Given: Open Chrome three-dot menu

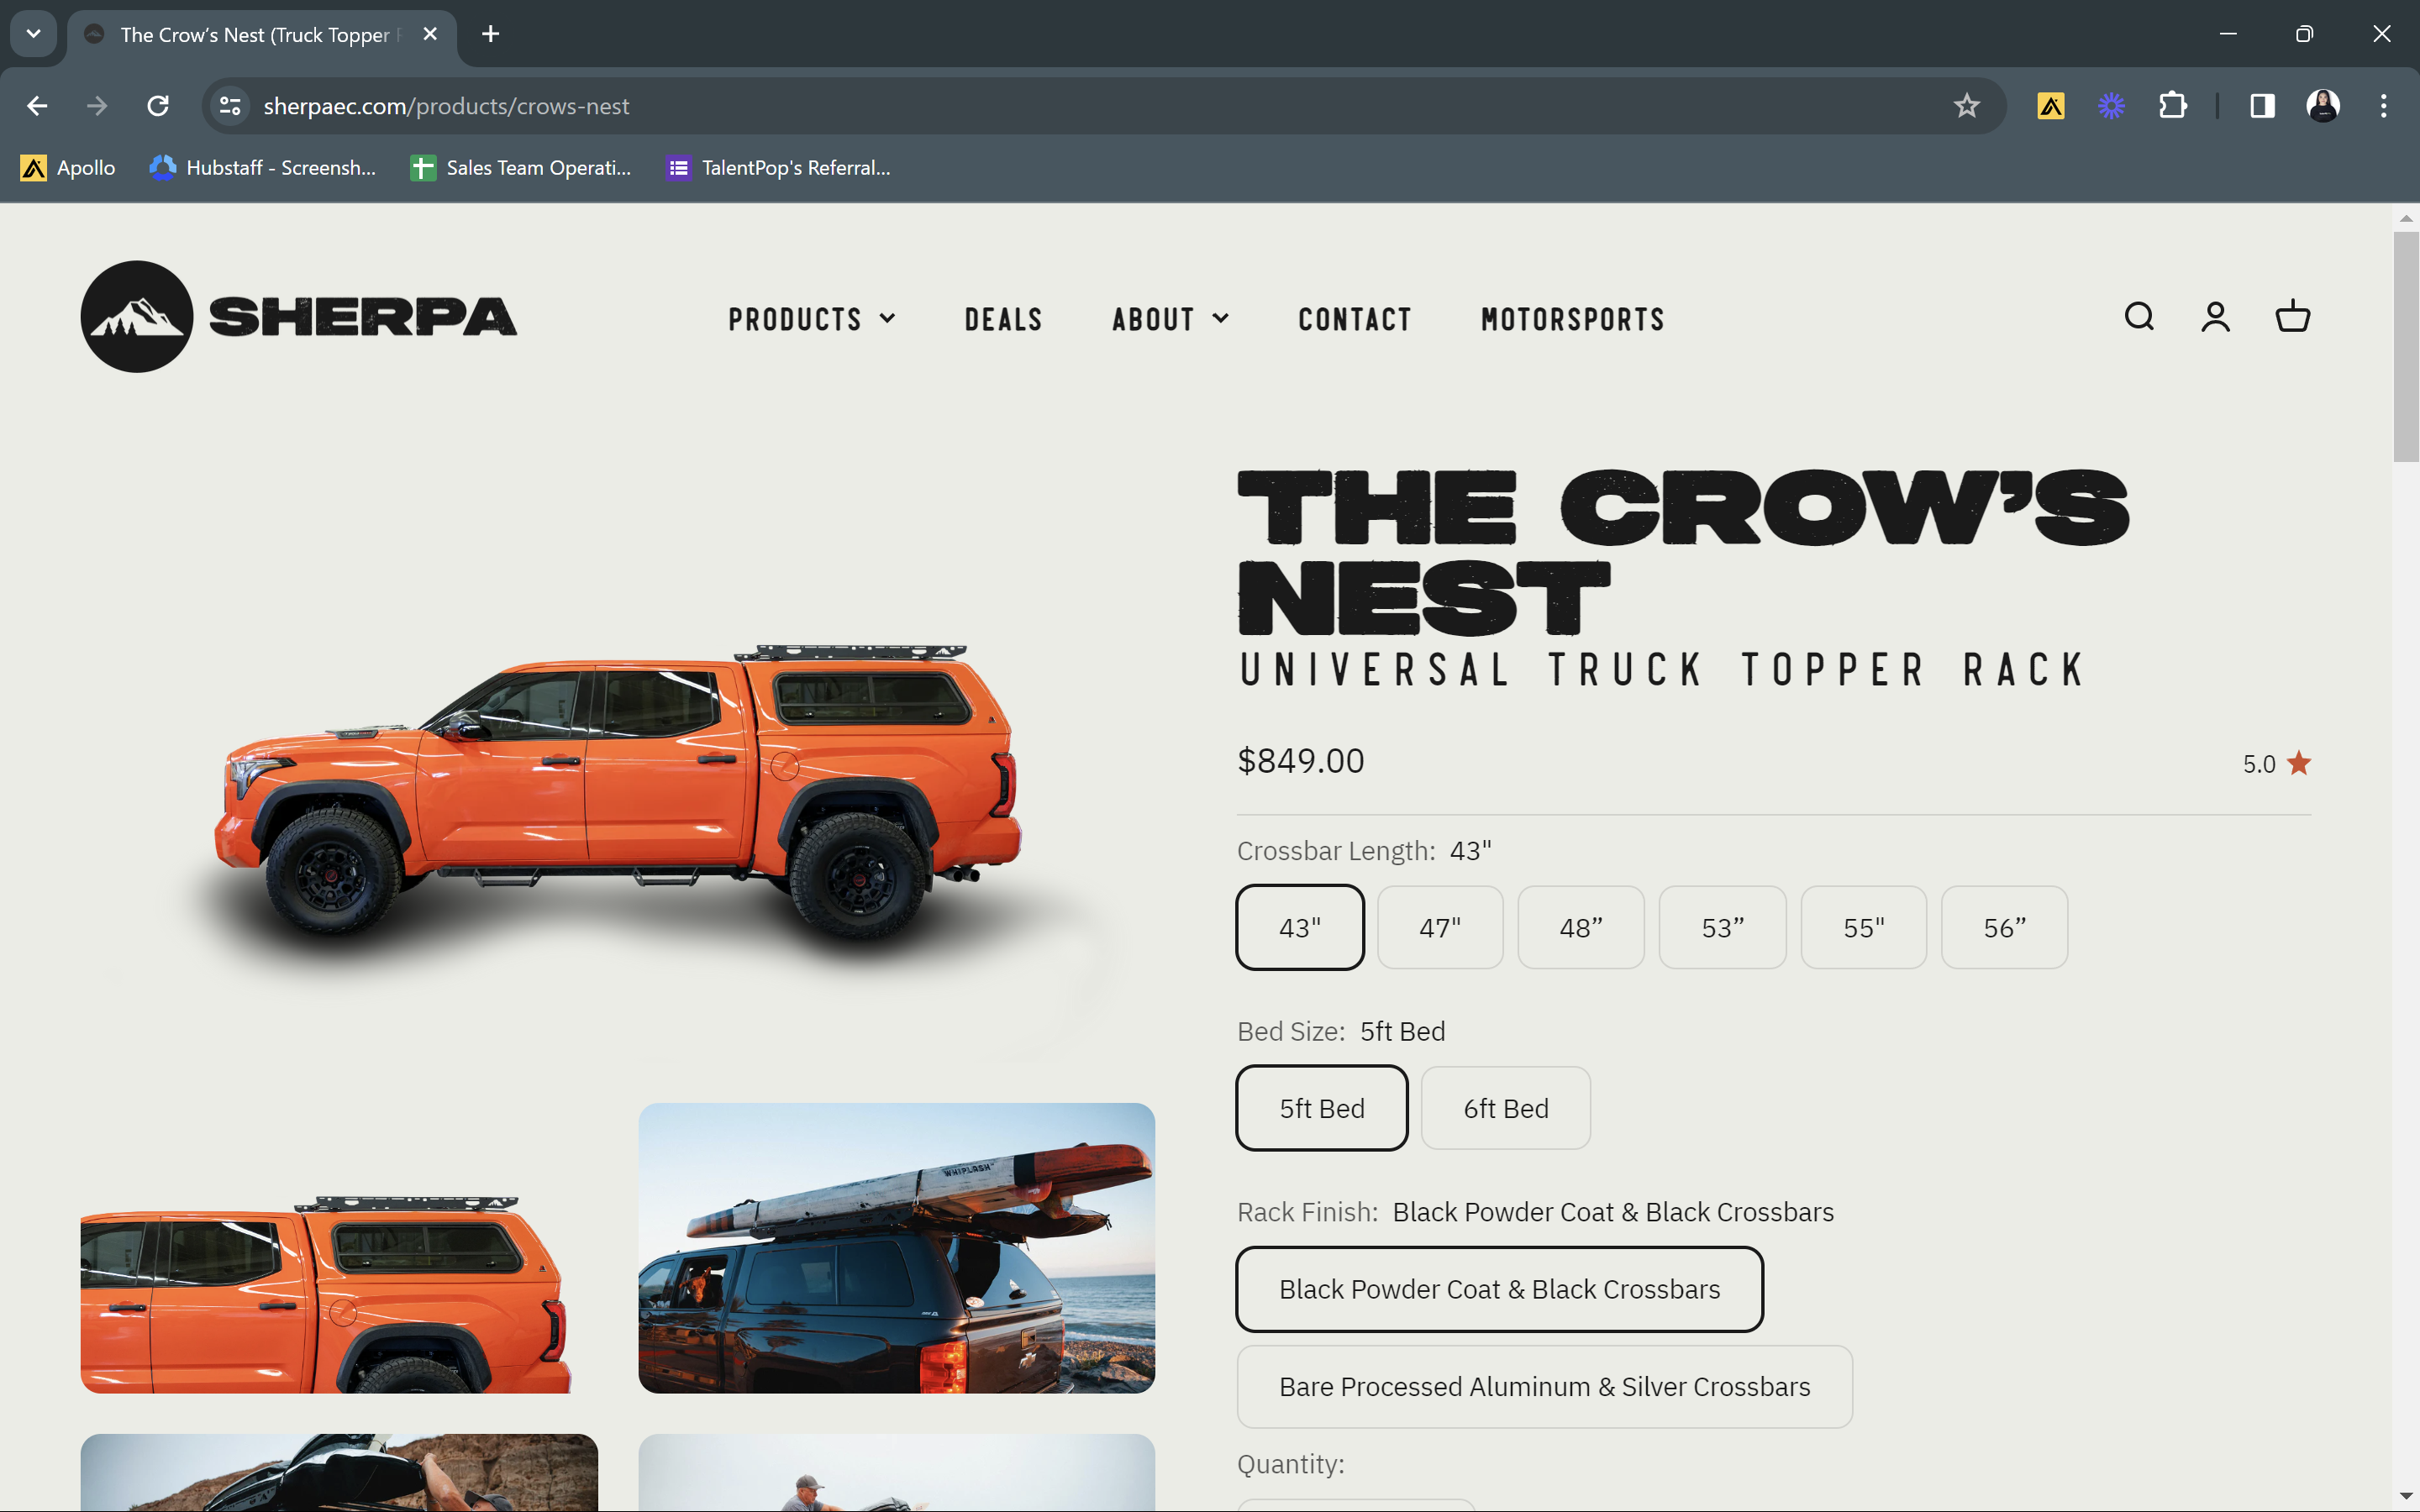Looking at the screenshot, I should pyautogui.click(x=2384, y=106).
